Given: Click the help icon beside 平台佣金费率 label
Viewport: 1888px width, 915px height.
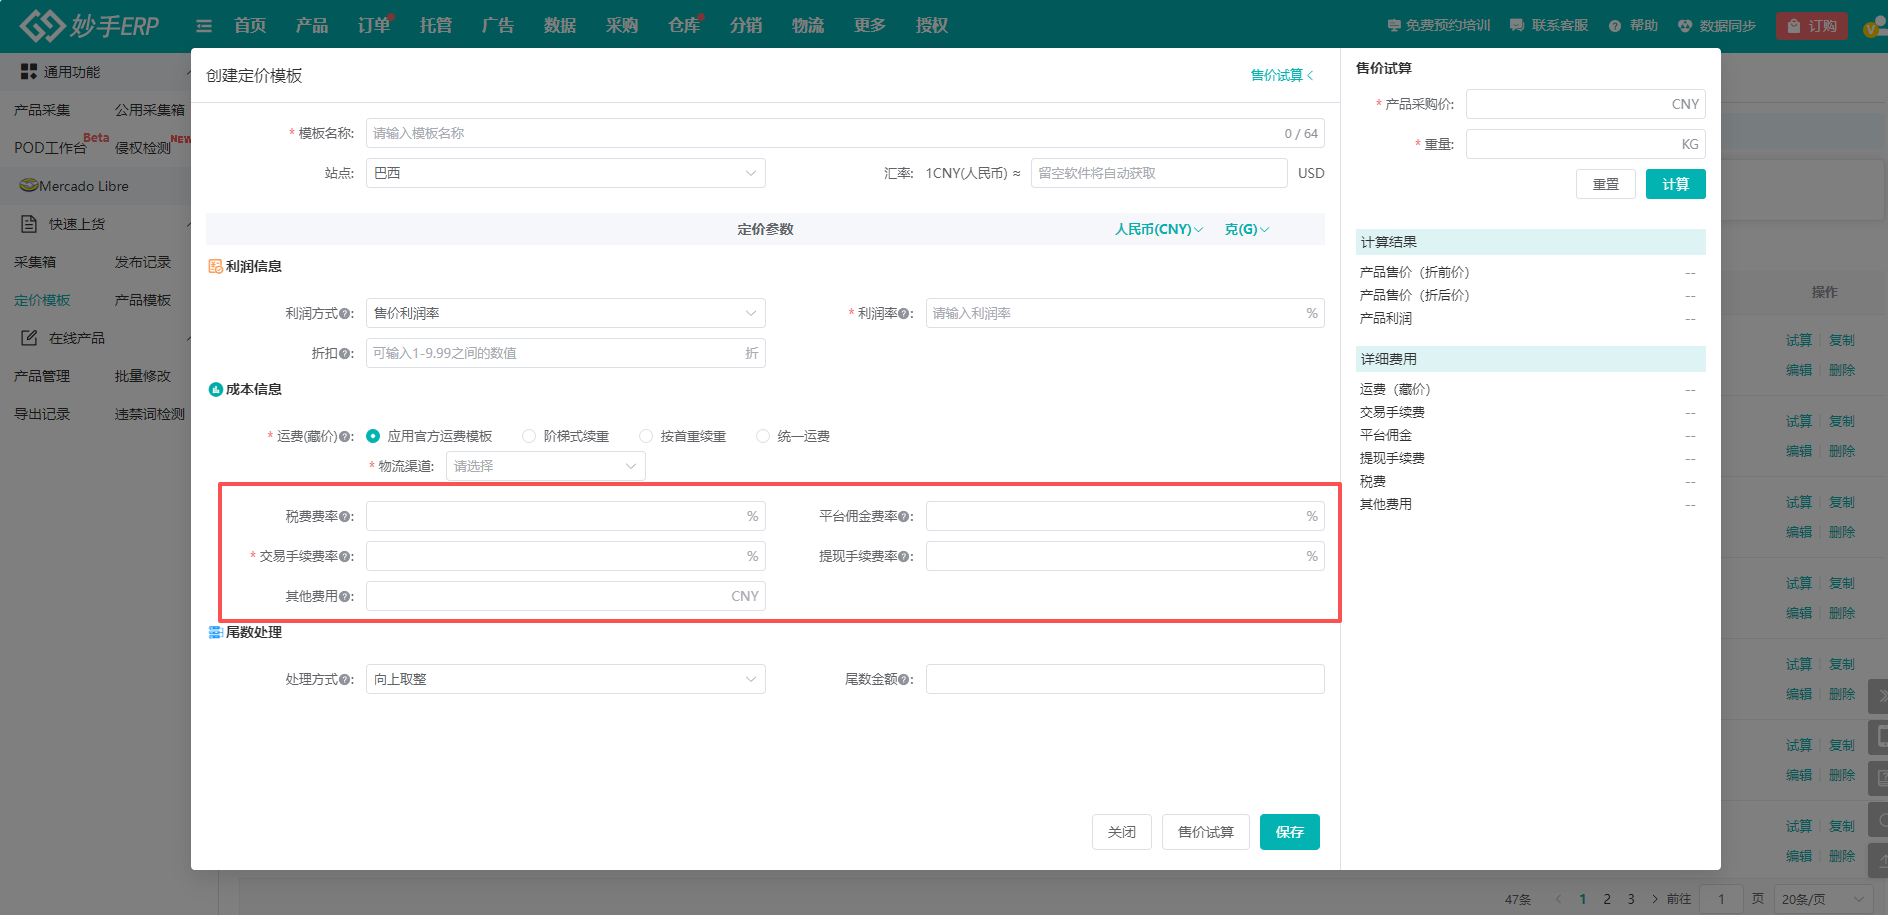Looking at the screenshot, I should click(904, 517).
